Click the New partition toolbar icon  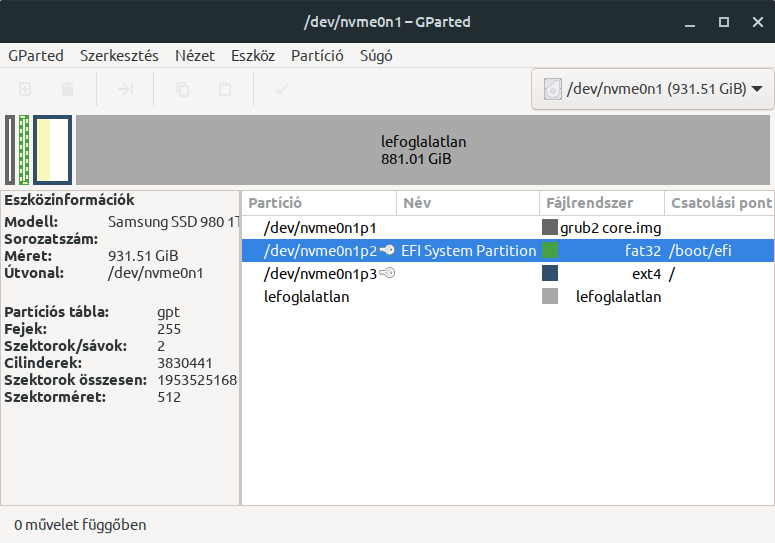coord(25,89)
